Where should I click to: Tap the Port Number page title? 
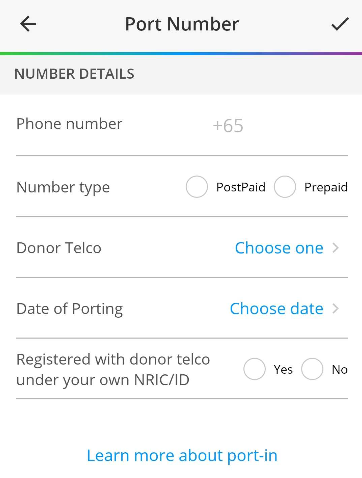point(182,25)
